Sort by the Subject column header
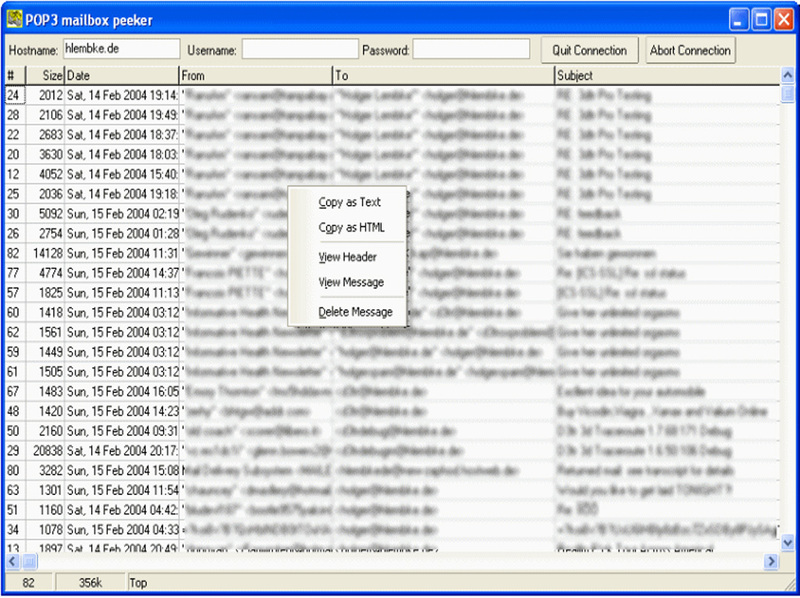This screenshot has width=800, height=598. [x=667, y=76]
